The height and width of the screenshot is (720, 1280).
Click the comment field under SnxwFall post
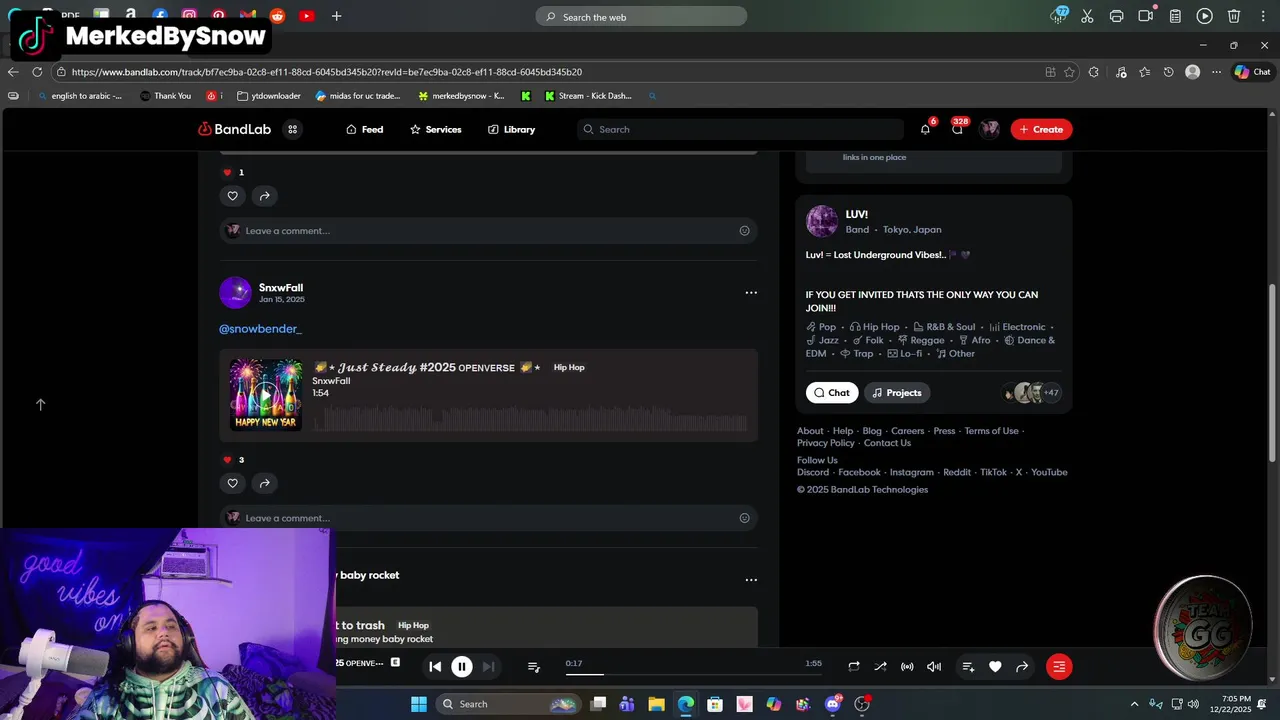tap(488, 518)
